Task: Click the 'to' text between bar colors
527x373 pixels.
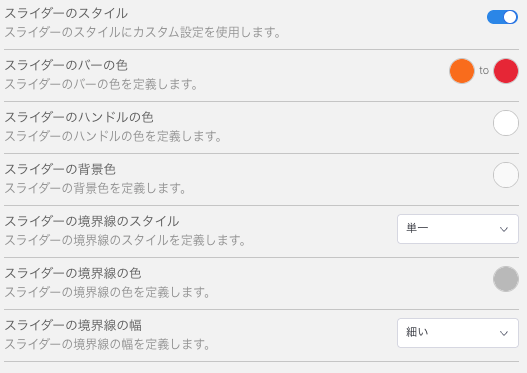Action: tap(484, 71)
